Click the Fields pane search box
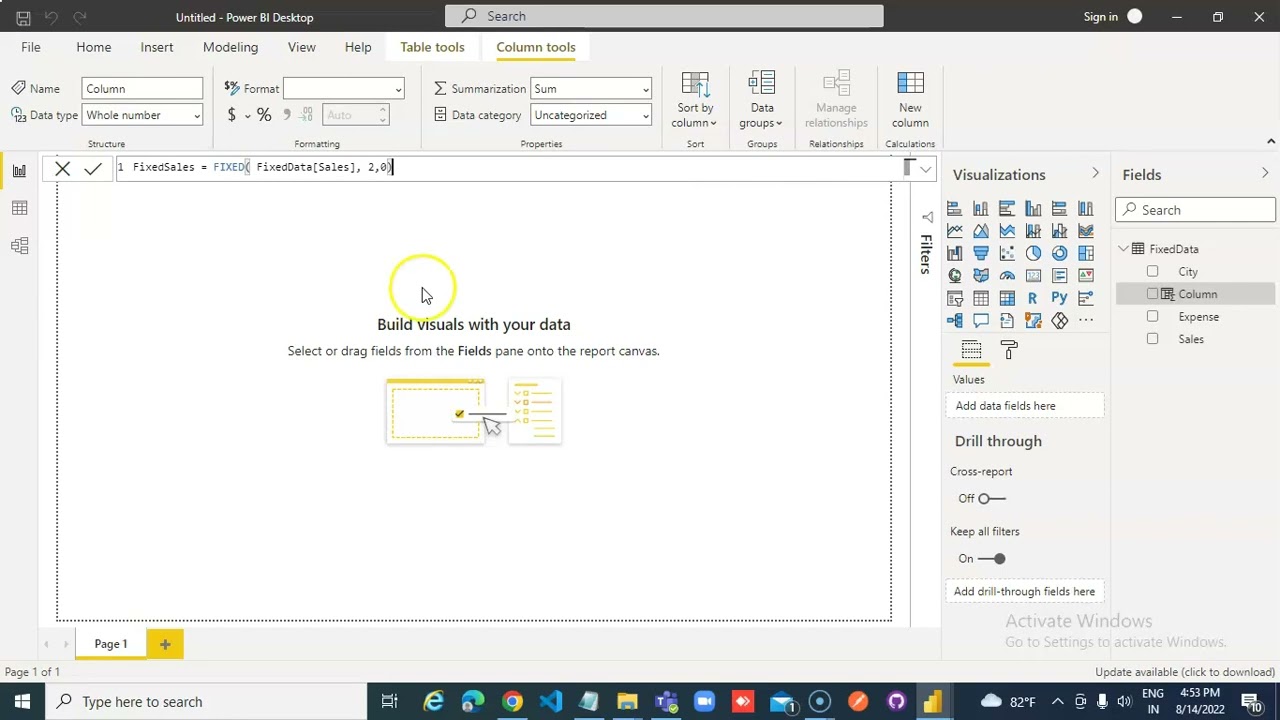 1196,210
